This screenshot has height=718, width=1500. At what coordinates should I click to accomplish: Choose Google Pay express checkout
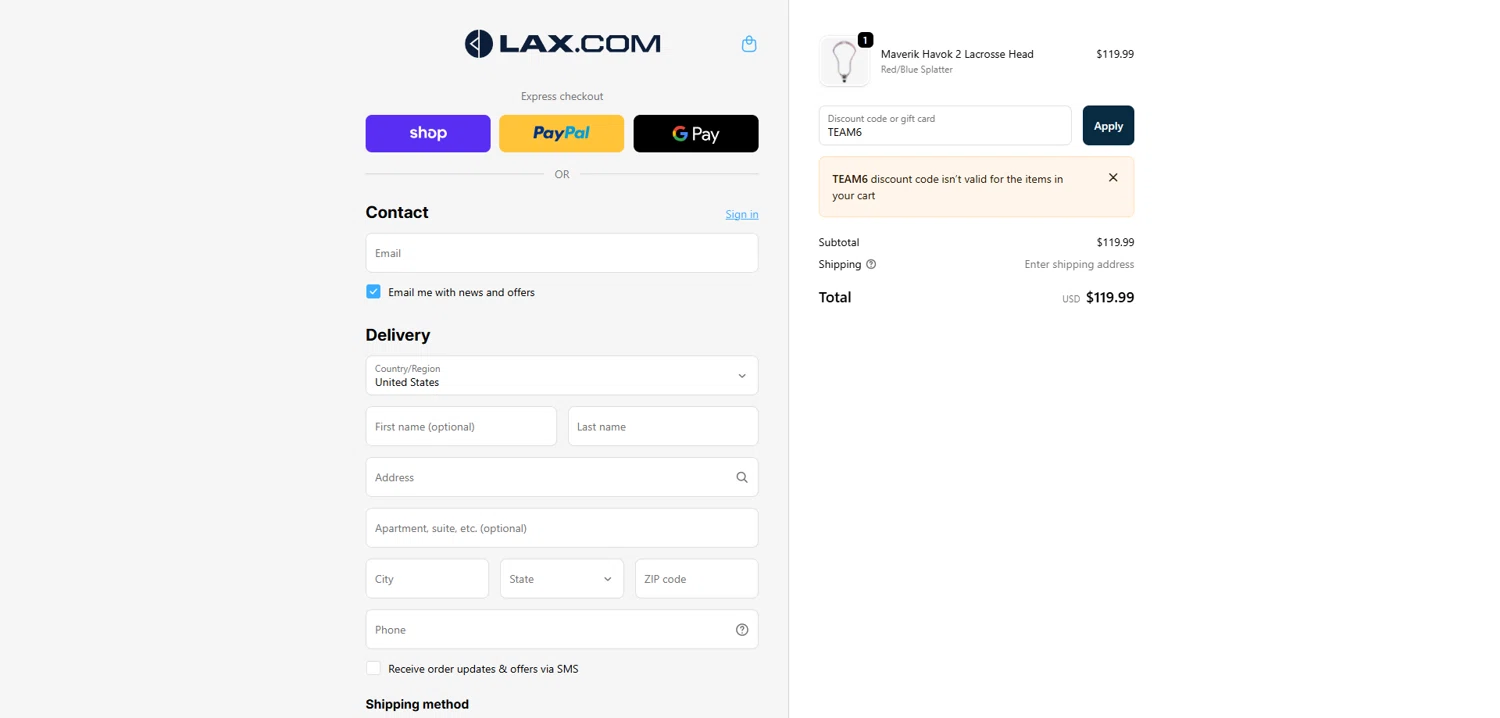point(696,133)
